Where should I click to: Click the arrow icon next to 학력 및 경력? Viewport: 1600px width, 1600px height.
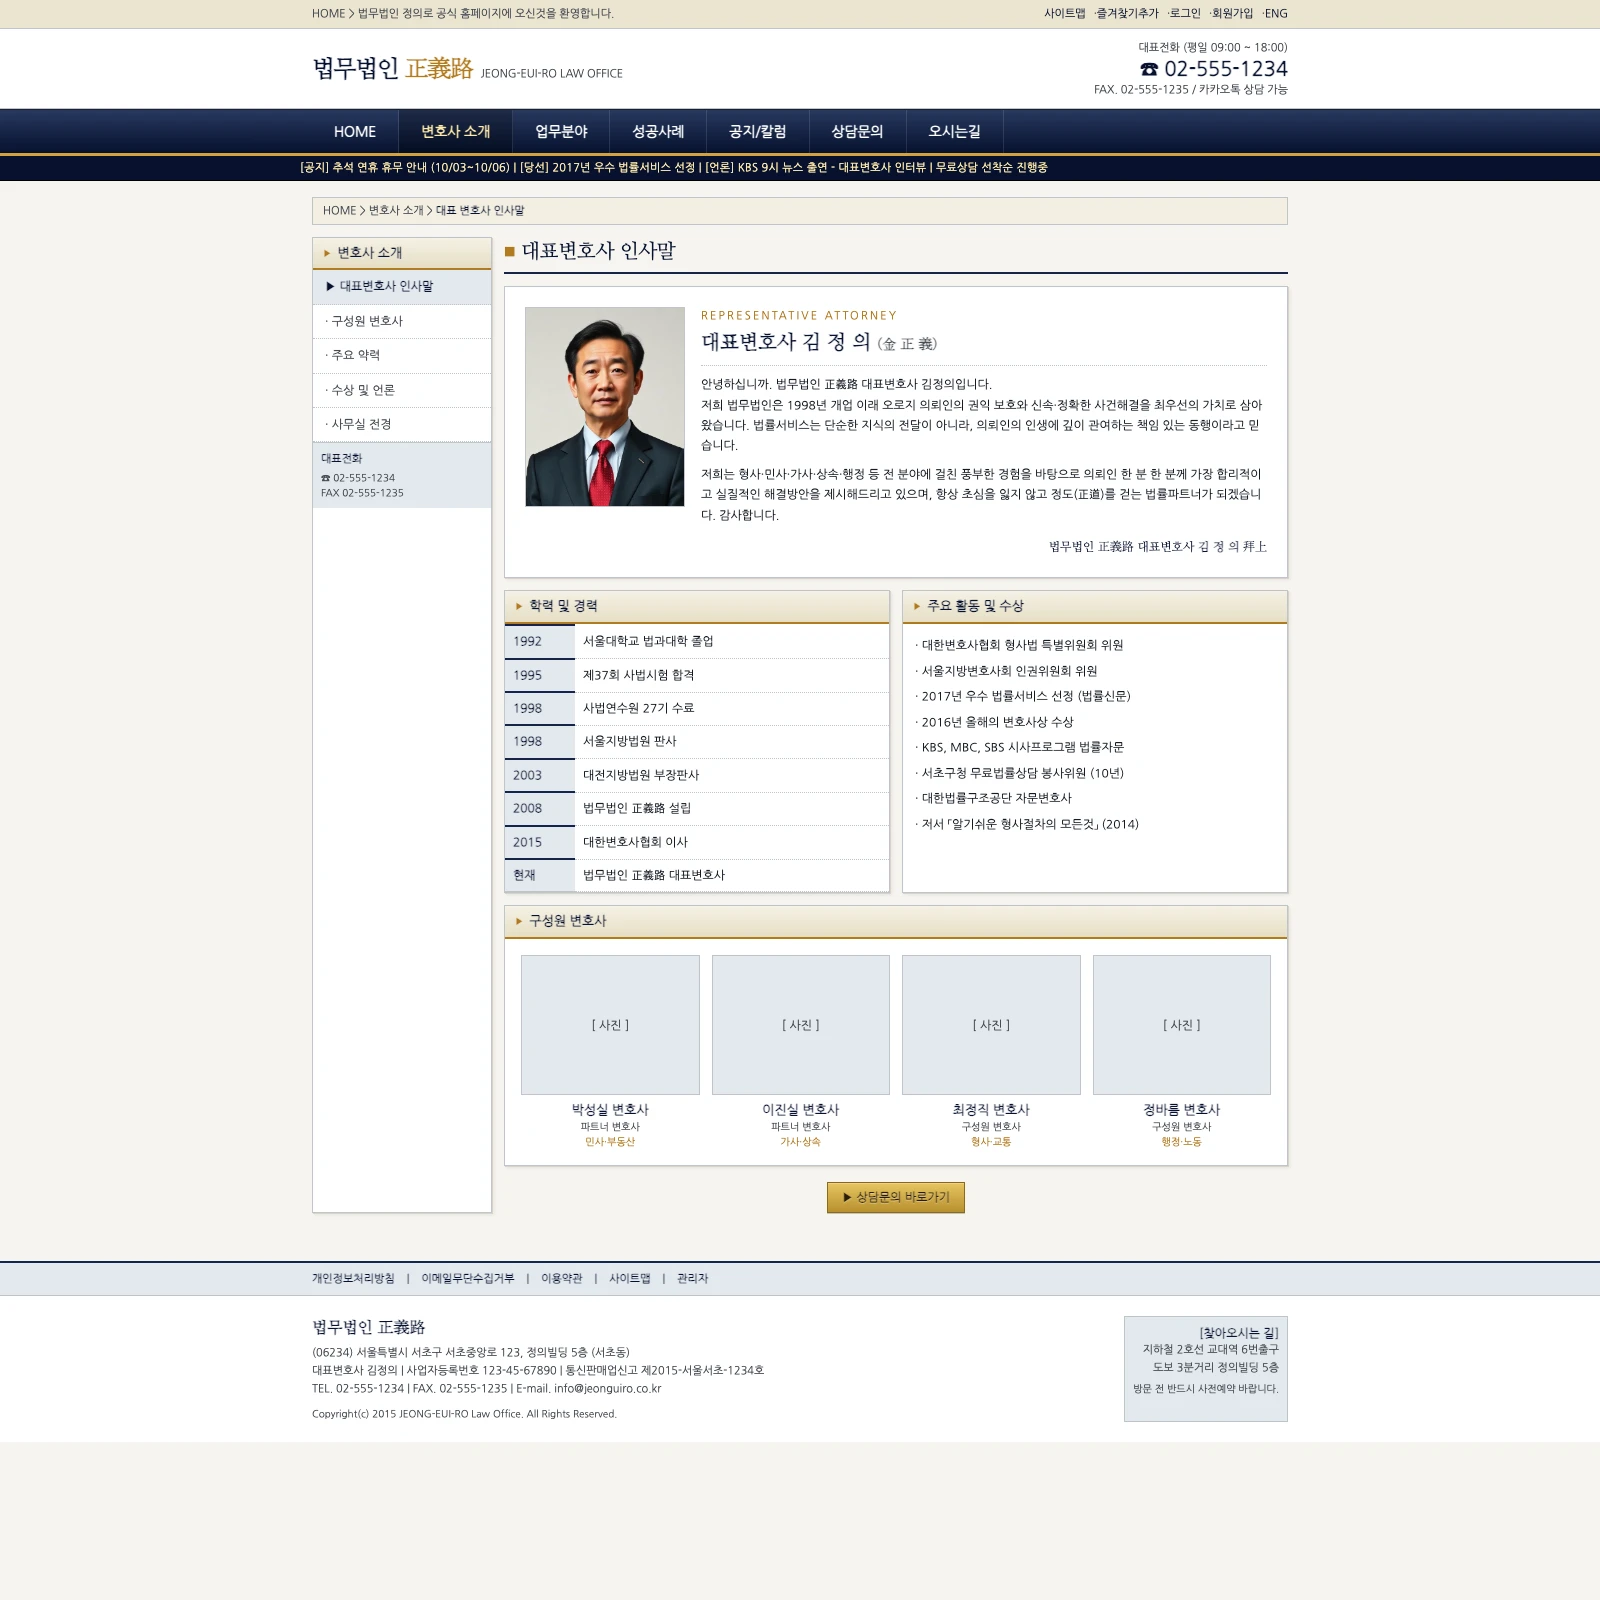click(519, 606)
